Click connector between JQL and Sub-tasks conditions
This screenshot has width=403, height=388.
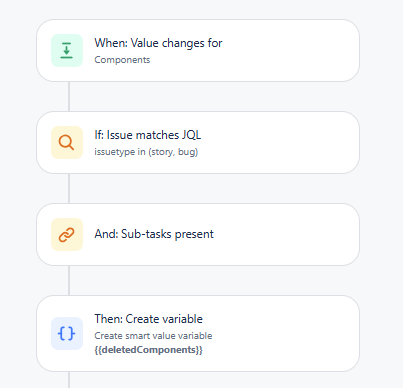coord(69,189)
